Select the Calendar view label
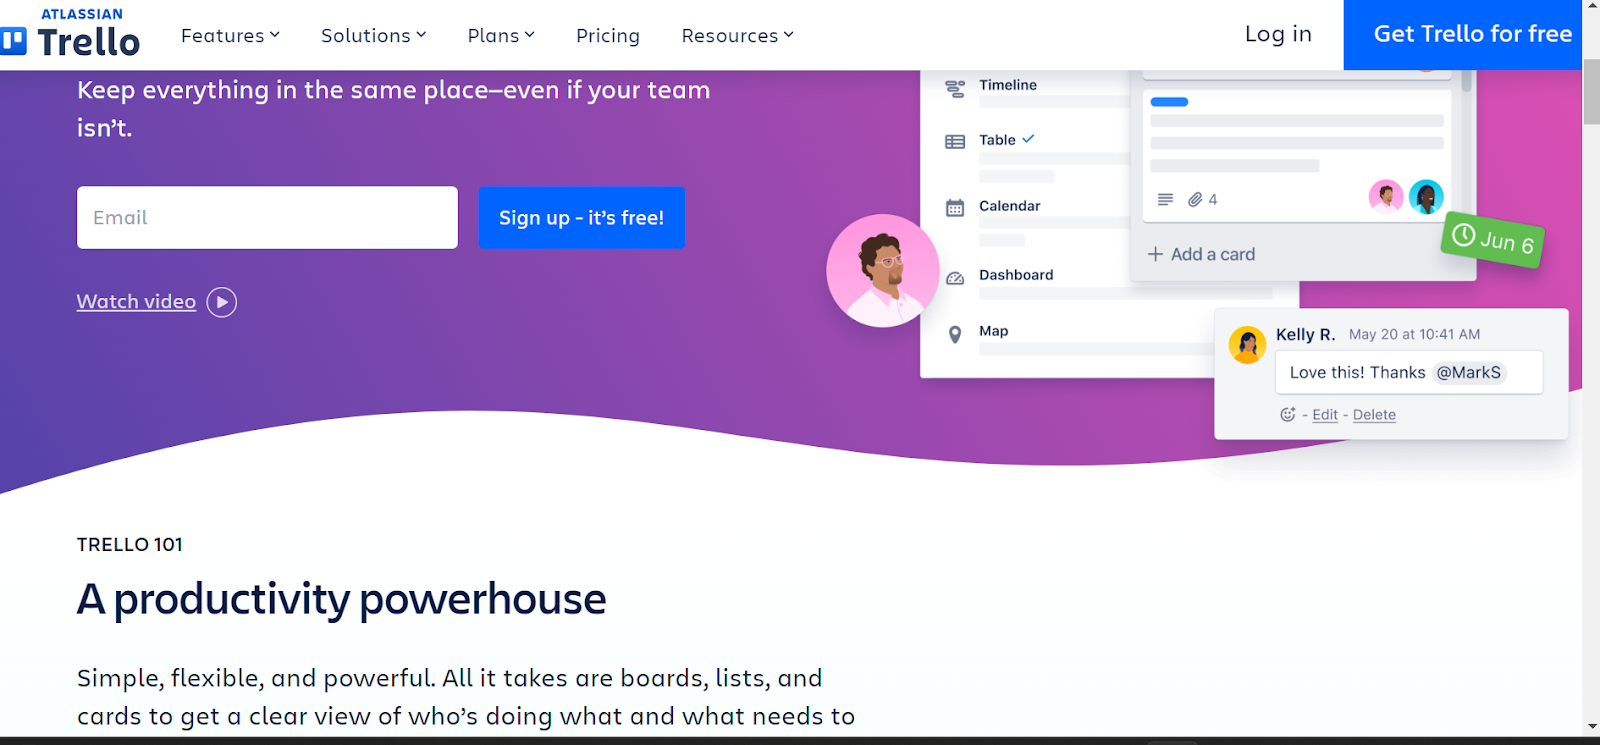This screenshot has width=1600, height=745. [x=1010, y=206]
